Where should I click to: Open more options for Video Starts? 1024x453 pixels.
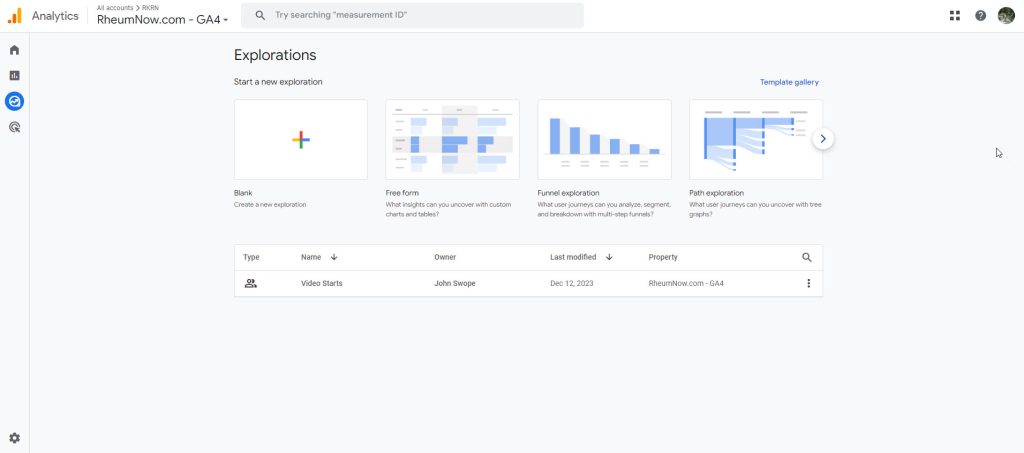pyautogui.click(x=808, y=283)
